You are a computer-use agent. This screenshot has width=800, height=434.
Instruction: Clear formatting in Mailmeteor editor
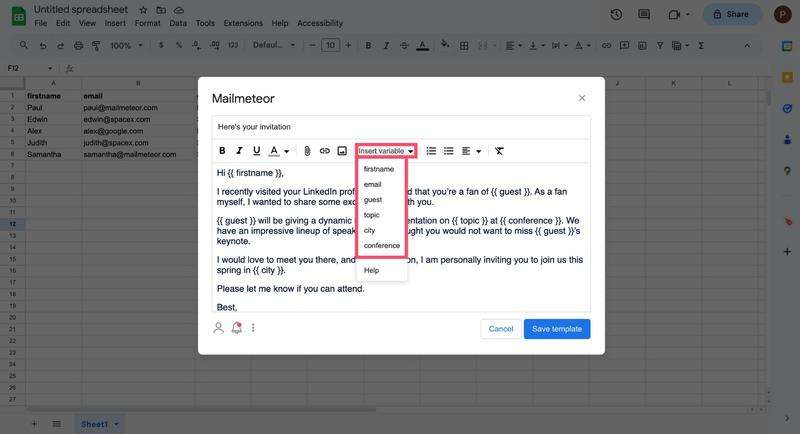[x=499, y=151]
